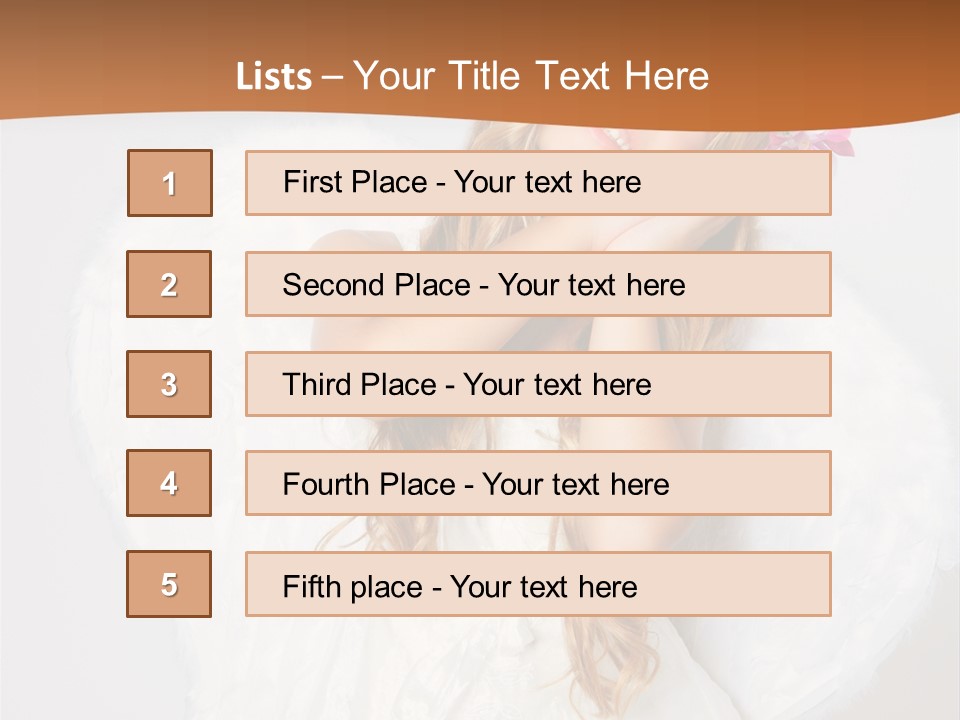Click the faded background photo below the list
Viewport: 960px width, 720px height.
click(x=480, y=665)
